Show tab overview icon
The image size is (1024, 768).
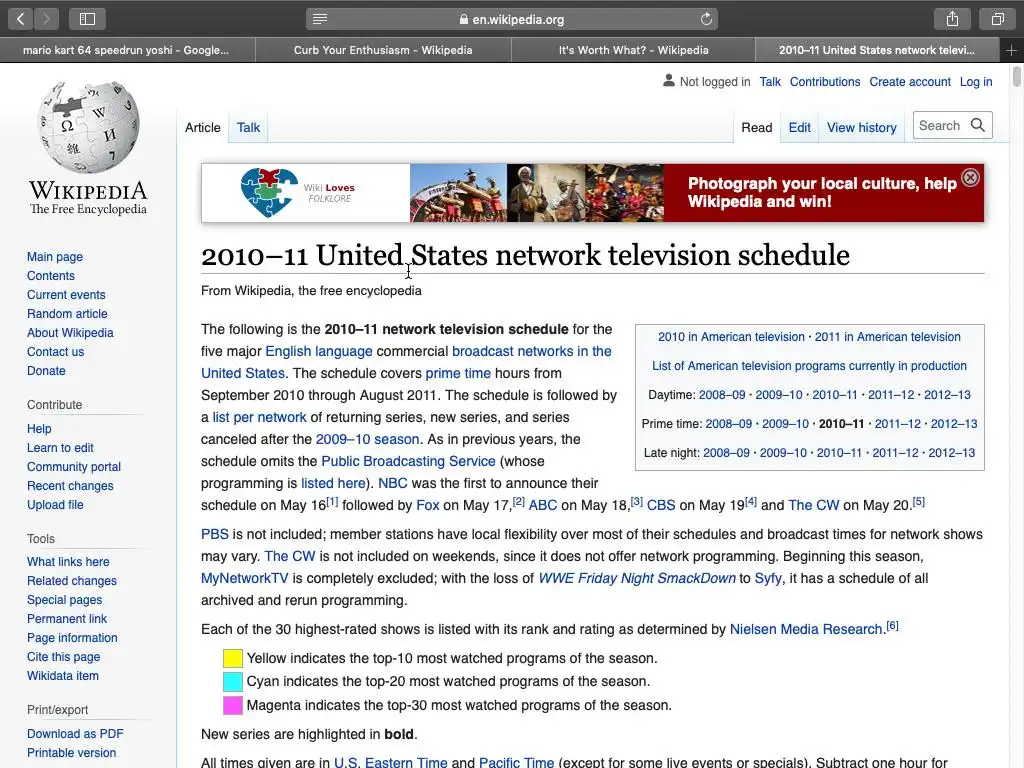[997, 19]
